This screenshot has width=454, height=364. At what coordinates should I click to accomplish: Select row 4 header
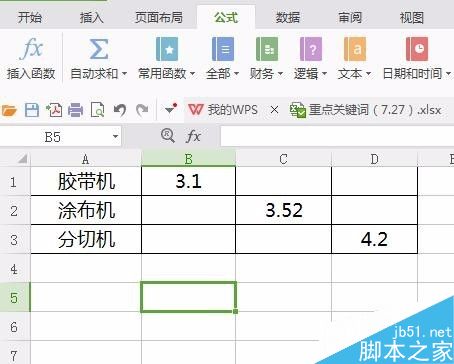pyautogui.click(x=15, y=268)
